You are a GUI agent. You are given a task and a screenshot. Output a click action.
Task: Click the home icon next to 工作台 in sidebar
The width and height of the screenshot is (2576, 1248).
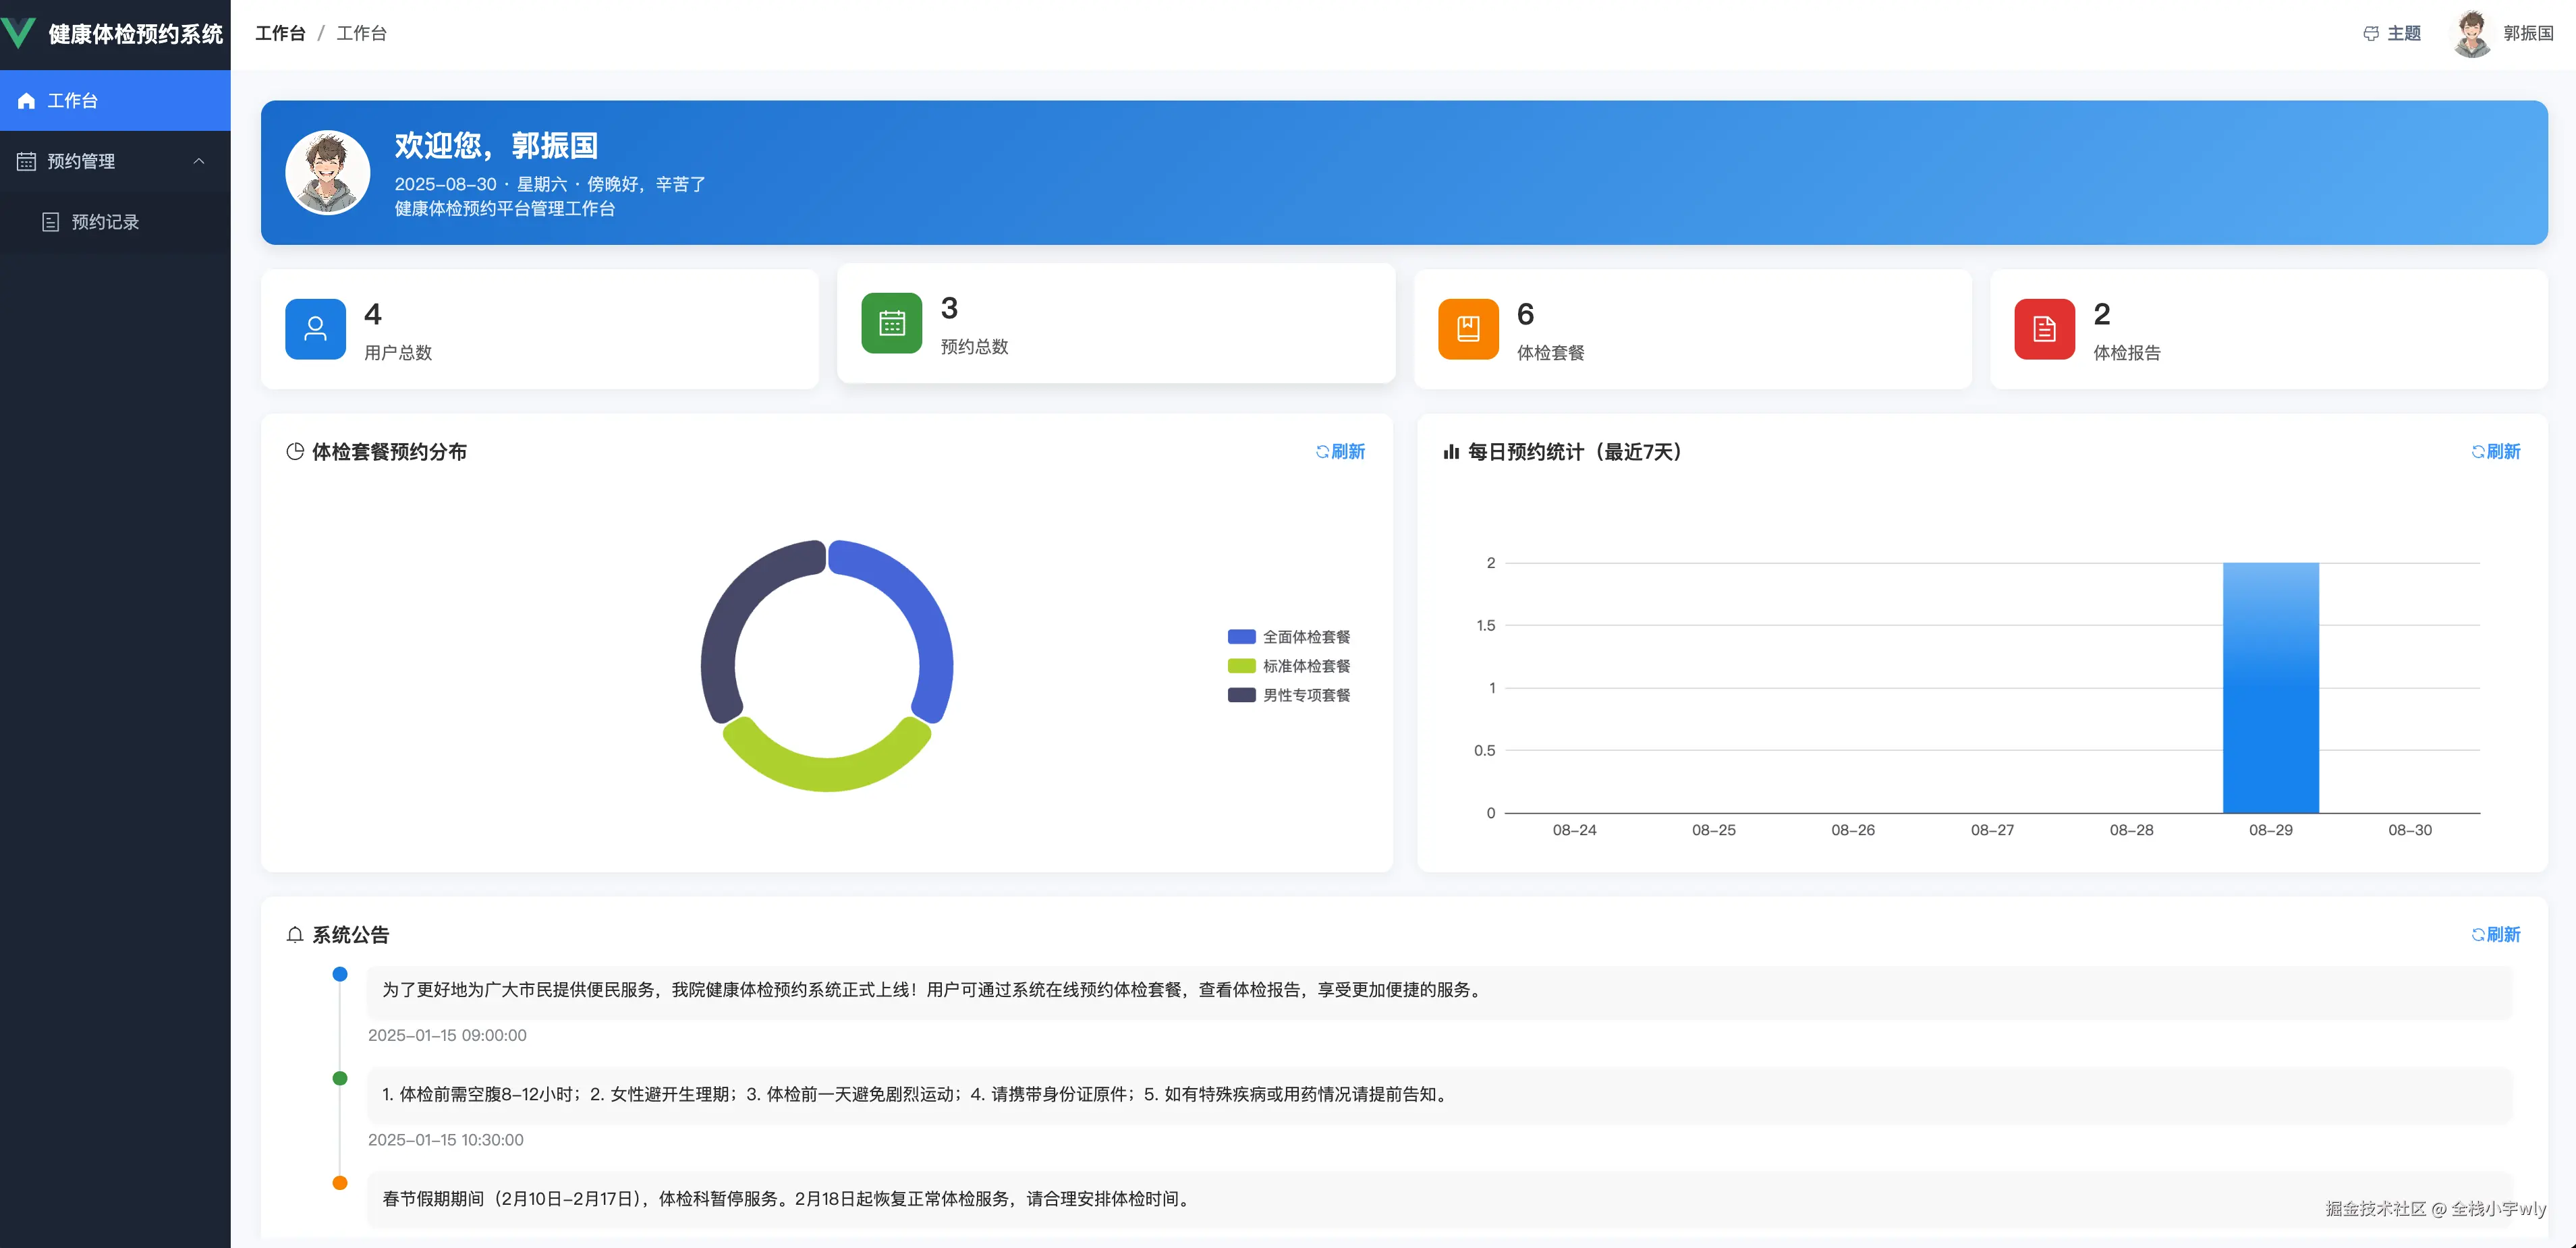click(x=25, y=100)
